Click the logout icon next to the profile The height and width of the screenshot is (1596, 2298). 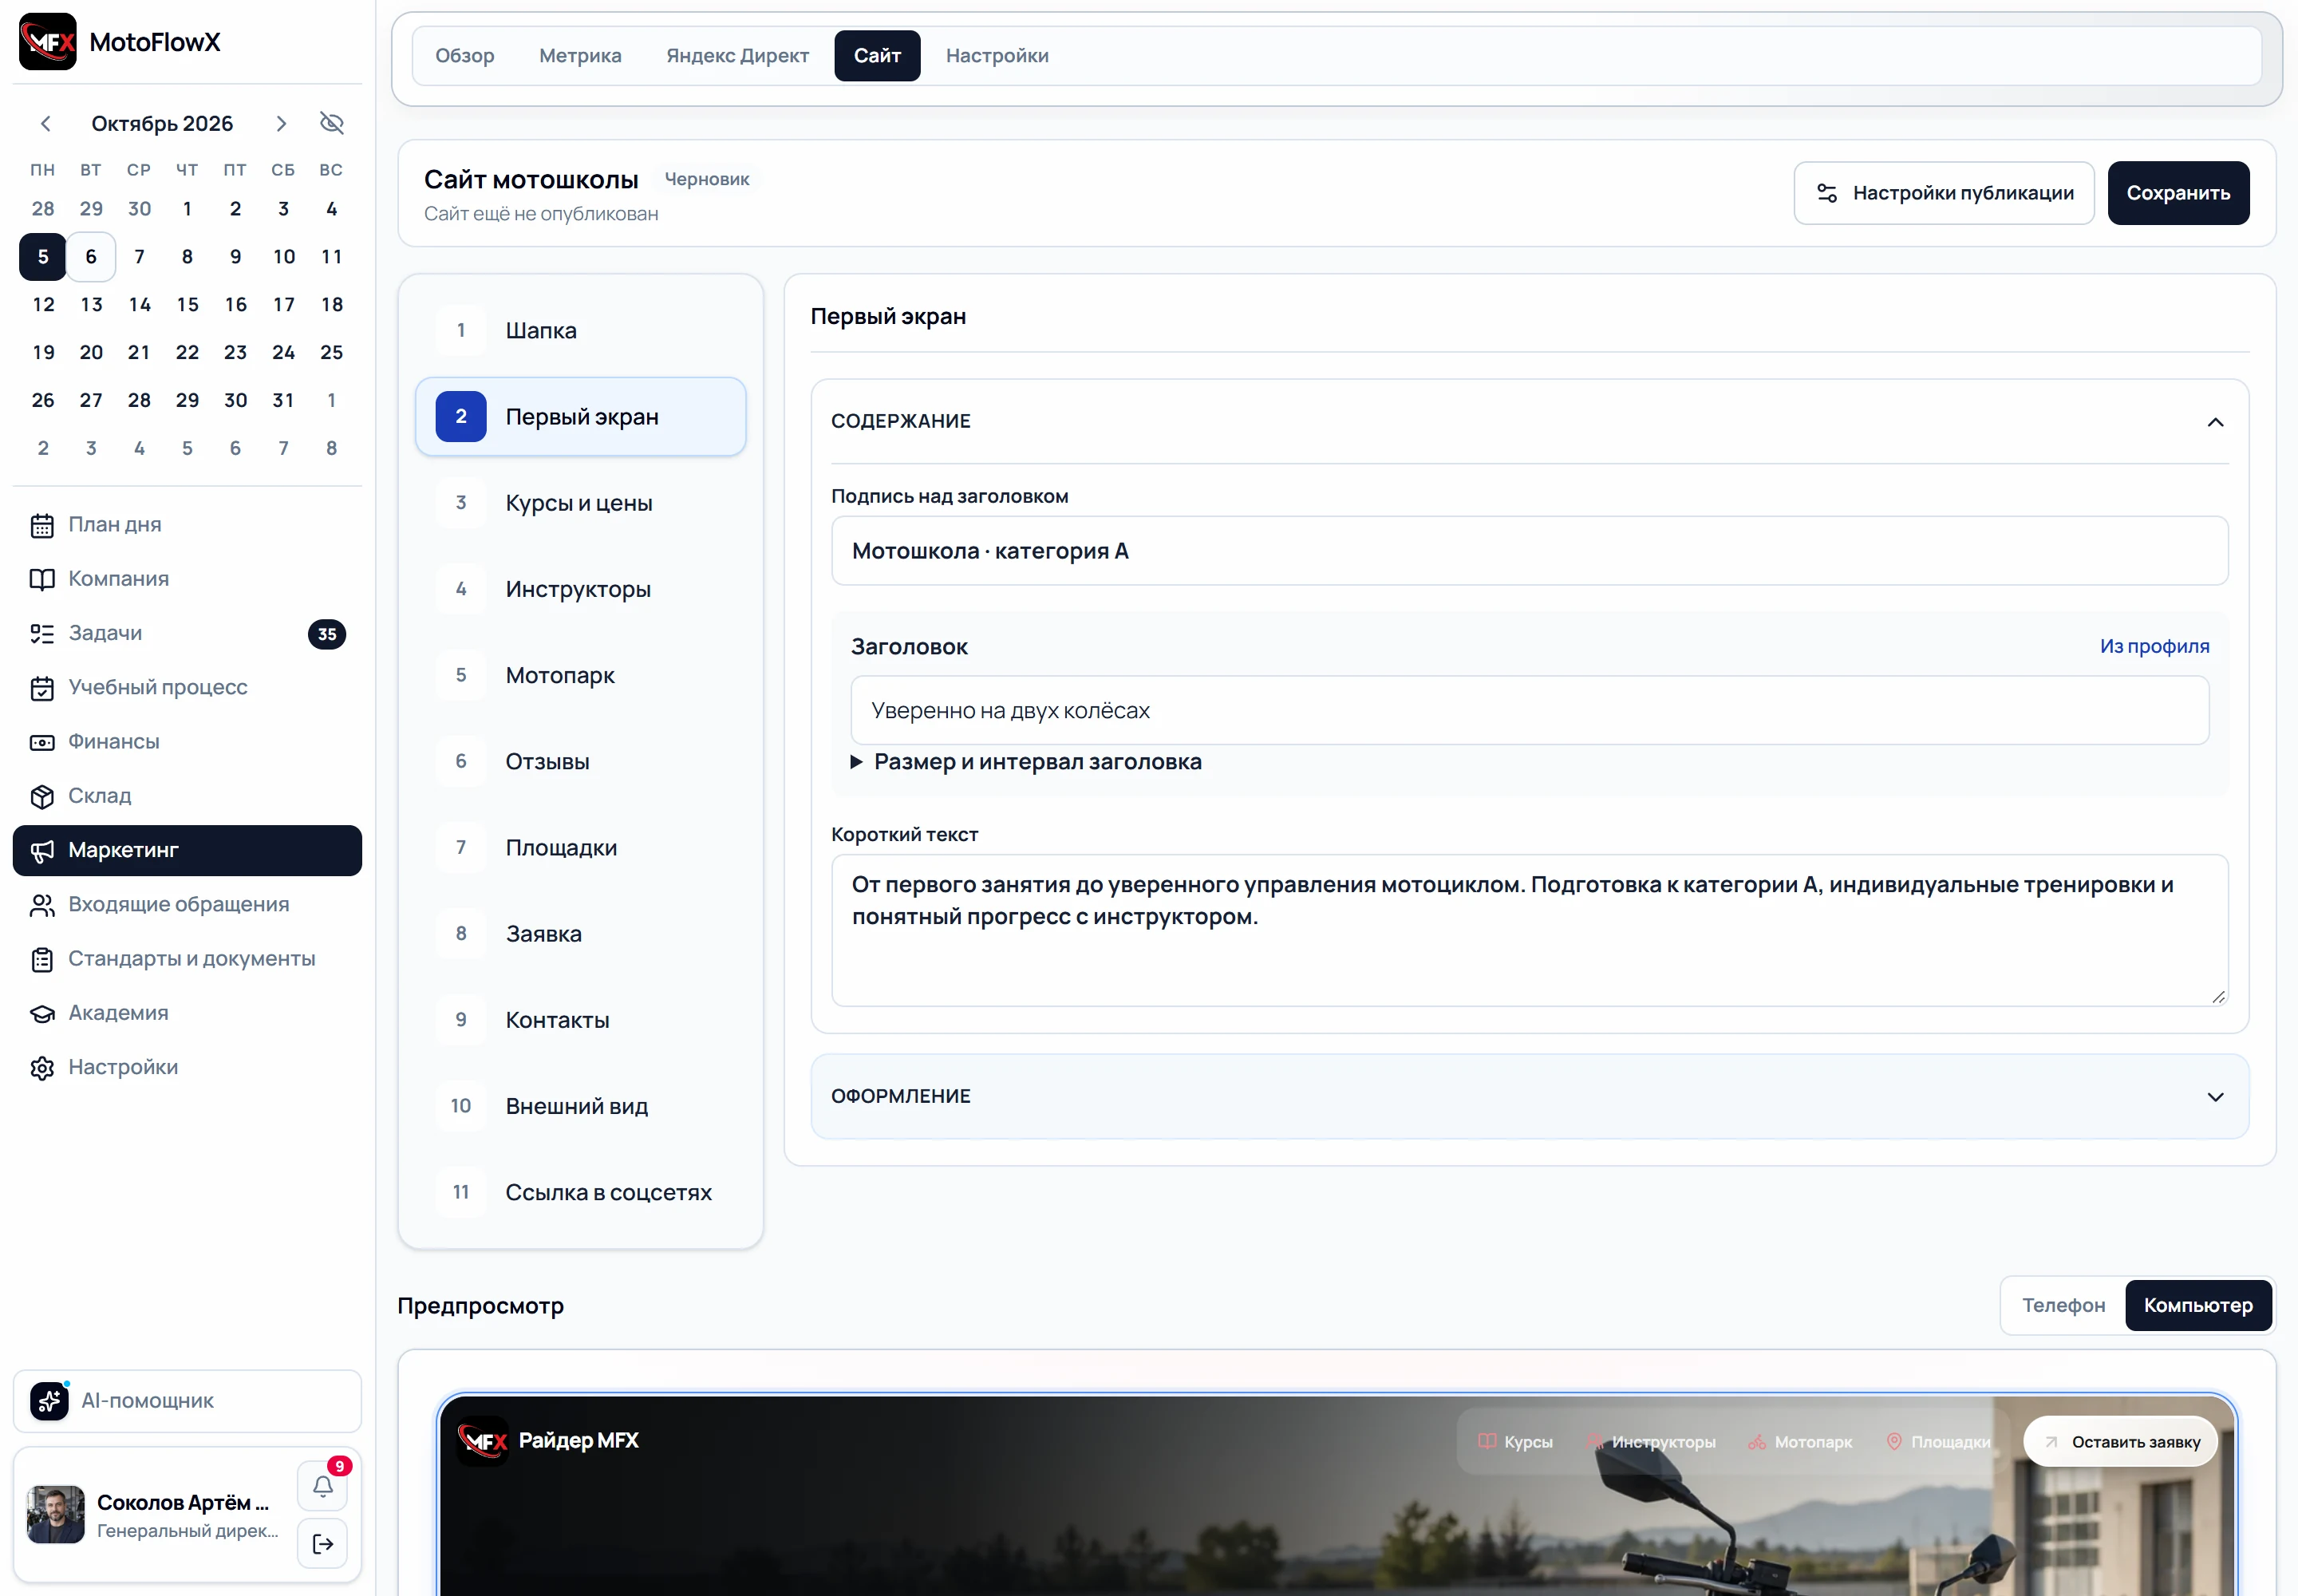pos(322,1544)
